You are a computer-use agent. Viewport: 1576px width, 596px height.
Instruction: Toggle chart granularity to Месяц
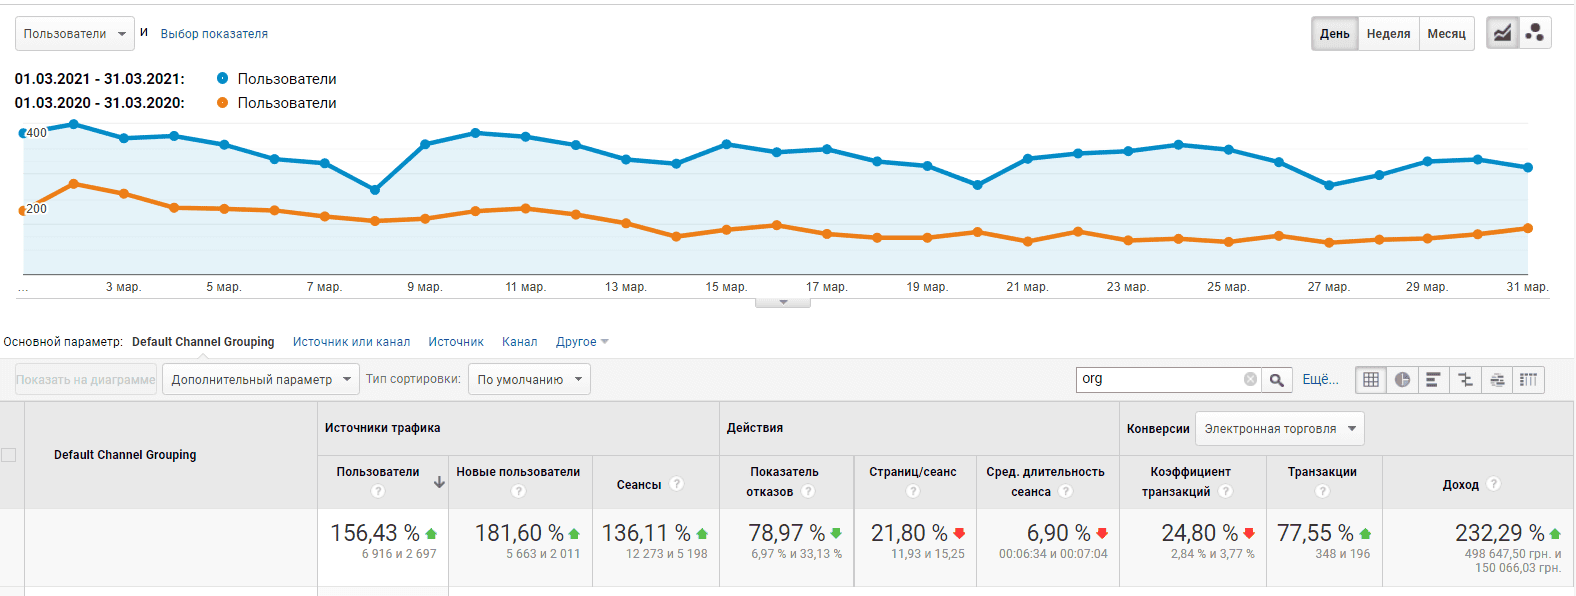pos(1446,33)
